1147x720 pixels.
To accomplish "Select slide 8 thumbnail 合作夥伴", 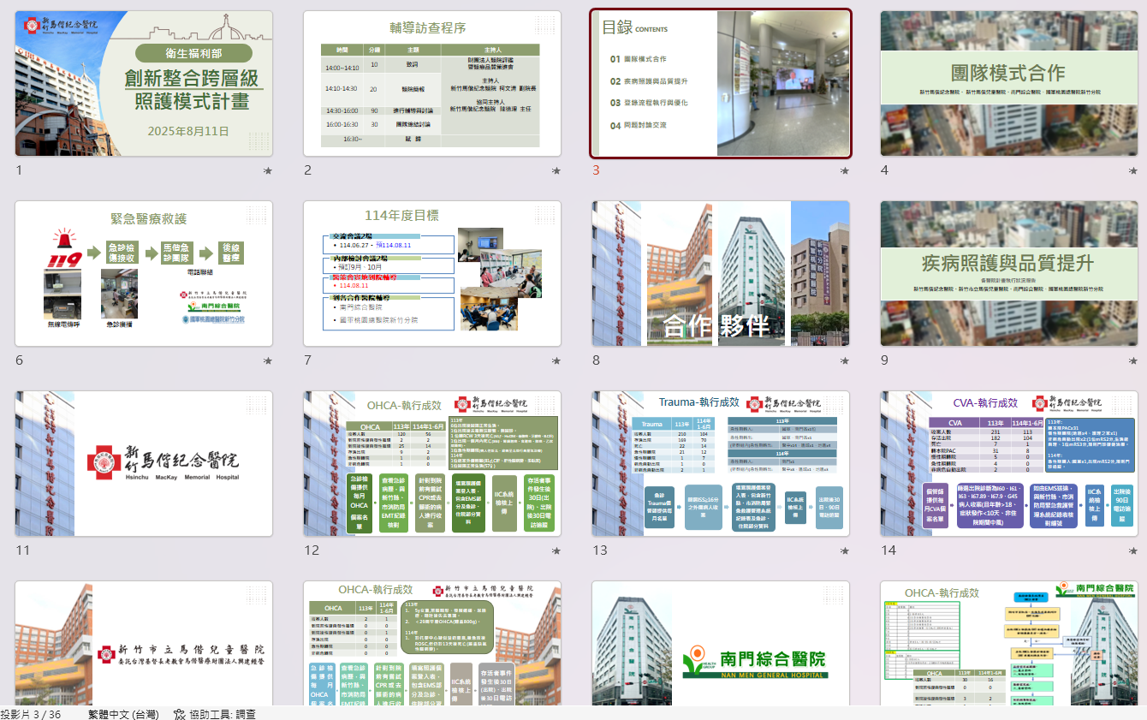I will tap(721, 274).
